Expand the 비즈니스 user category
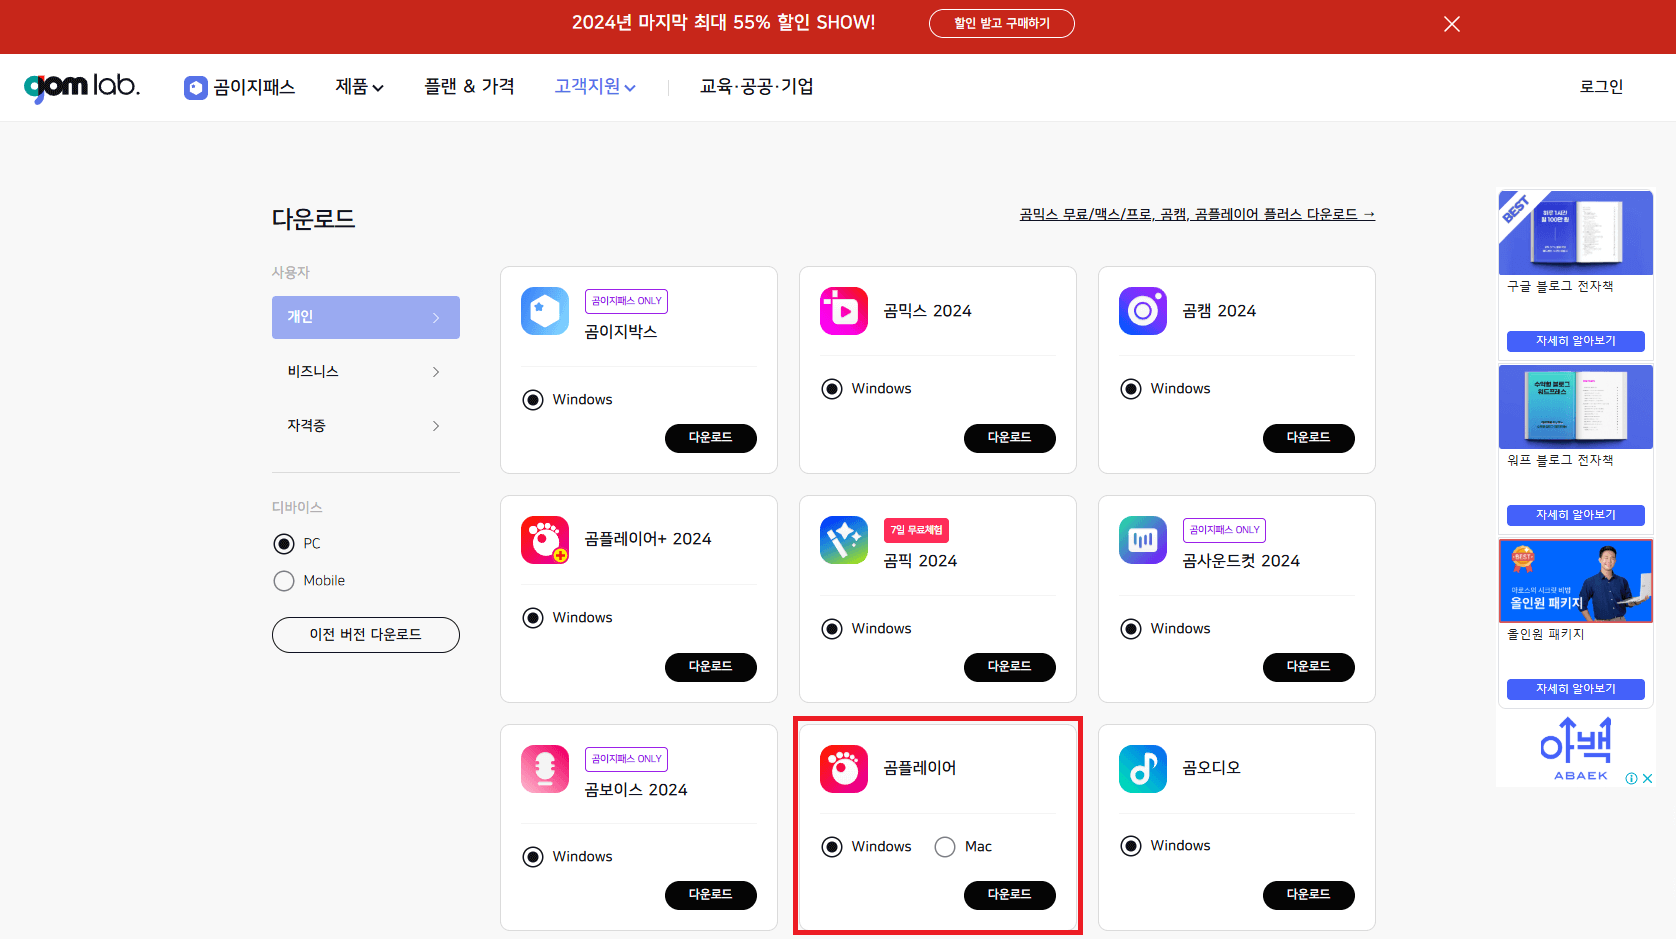 click(x=366, y=371)
